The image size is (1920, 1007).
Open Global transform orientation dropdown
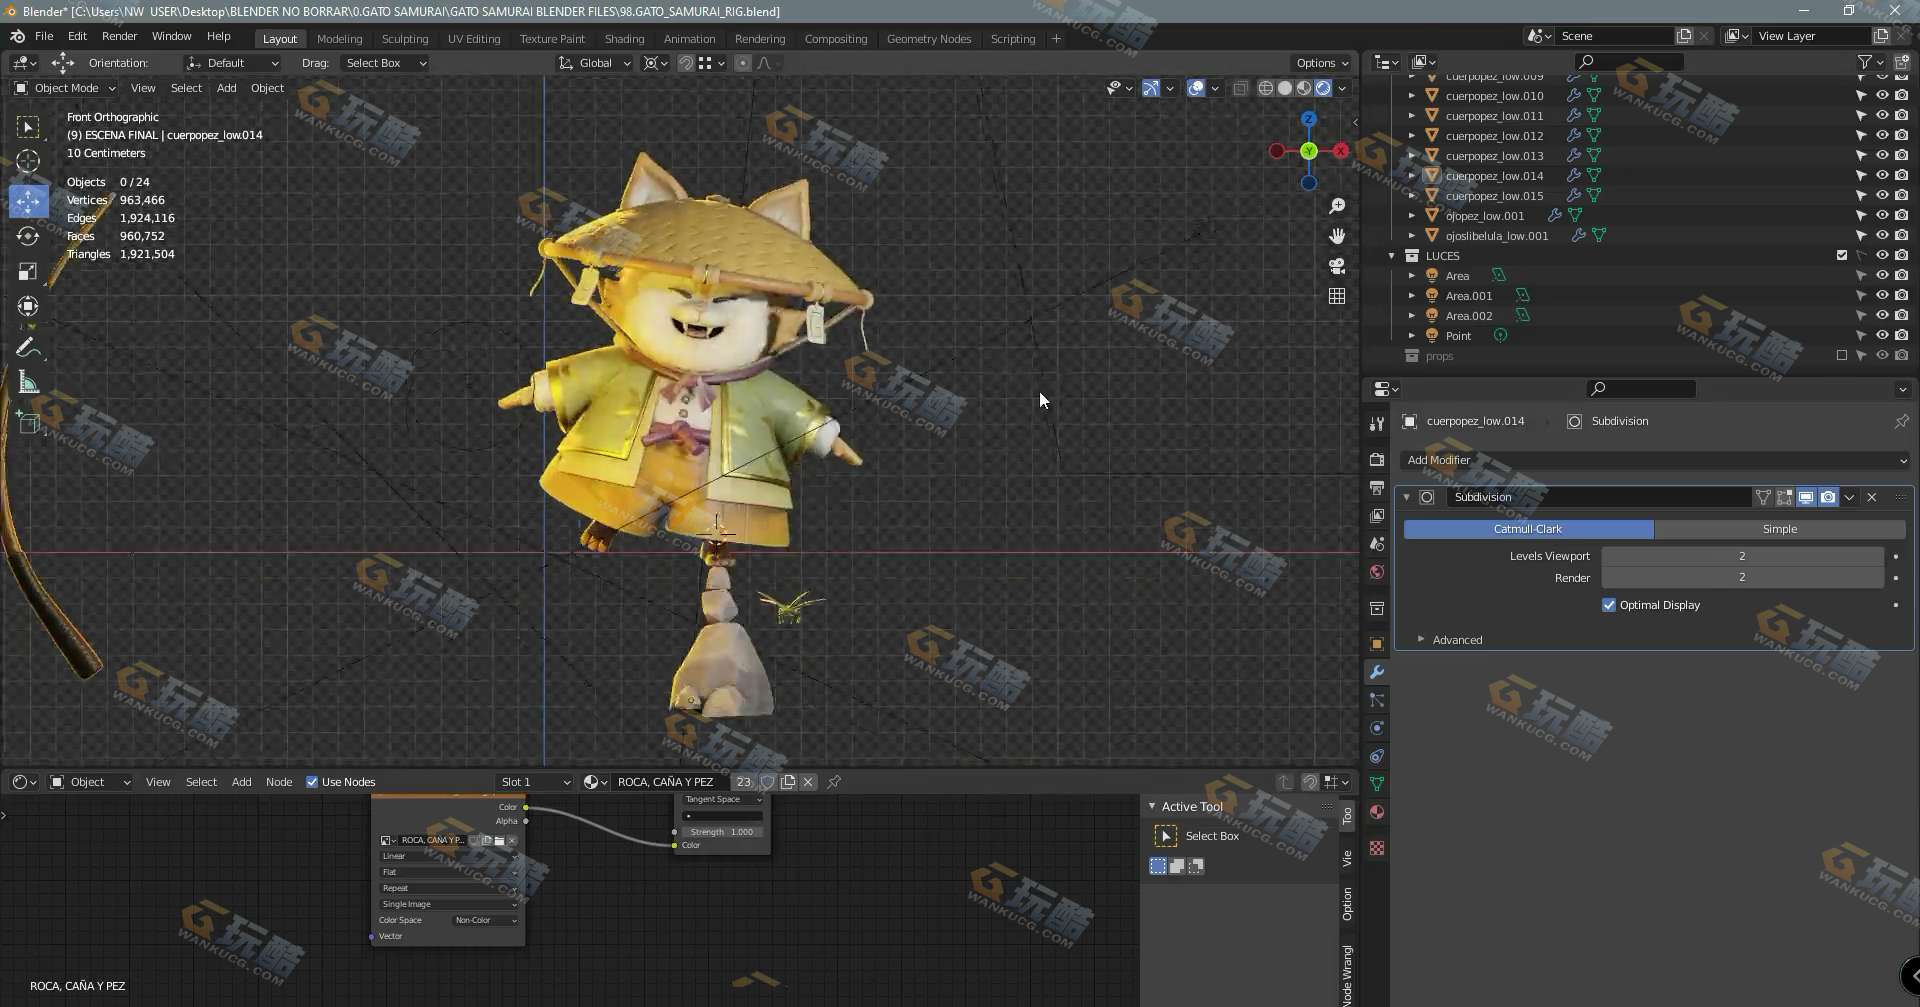(594, 63)
